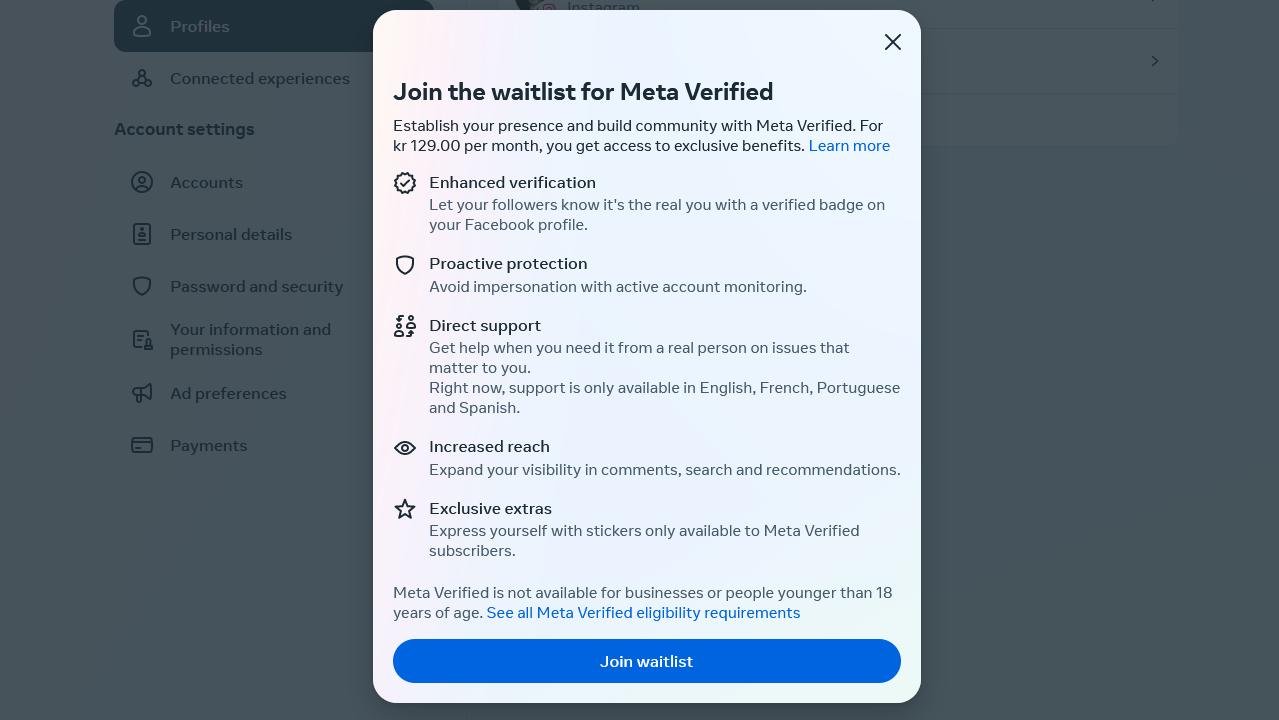
Task: Click the Direct support people icon
Action: pos(405,326)
